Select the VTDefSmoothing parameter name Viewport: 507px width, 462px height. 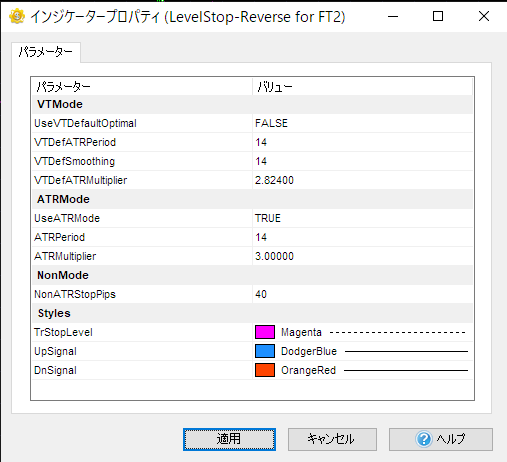click(74, 161)
